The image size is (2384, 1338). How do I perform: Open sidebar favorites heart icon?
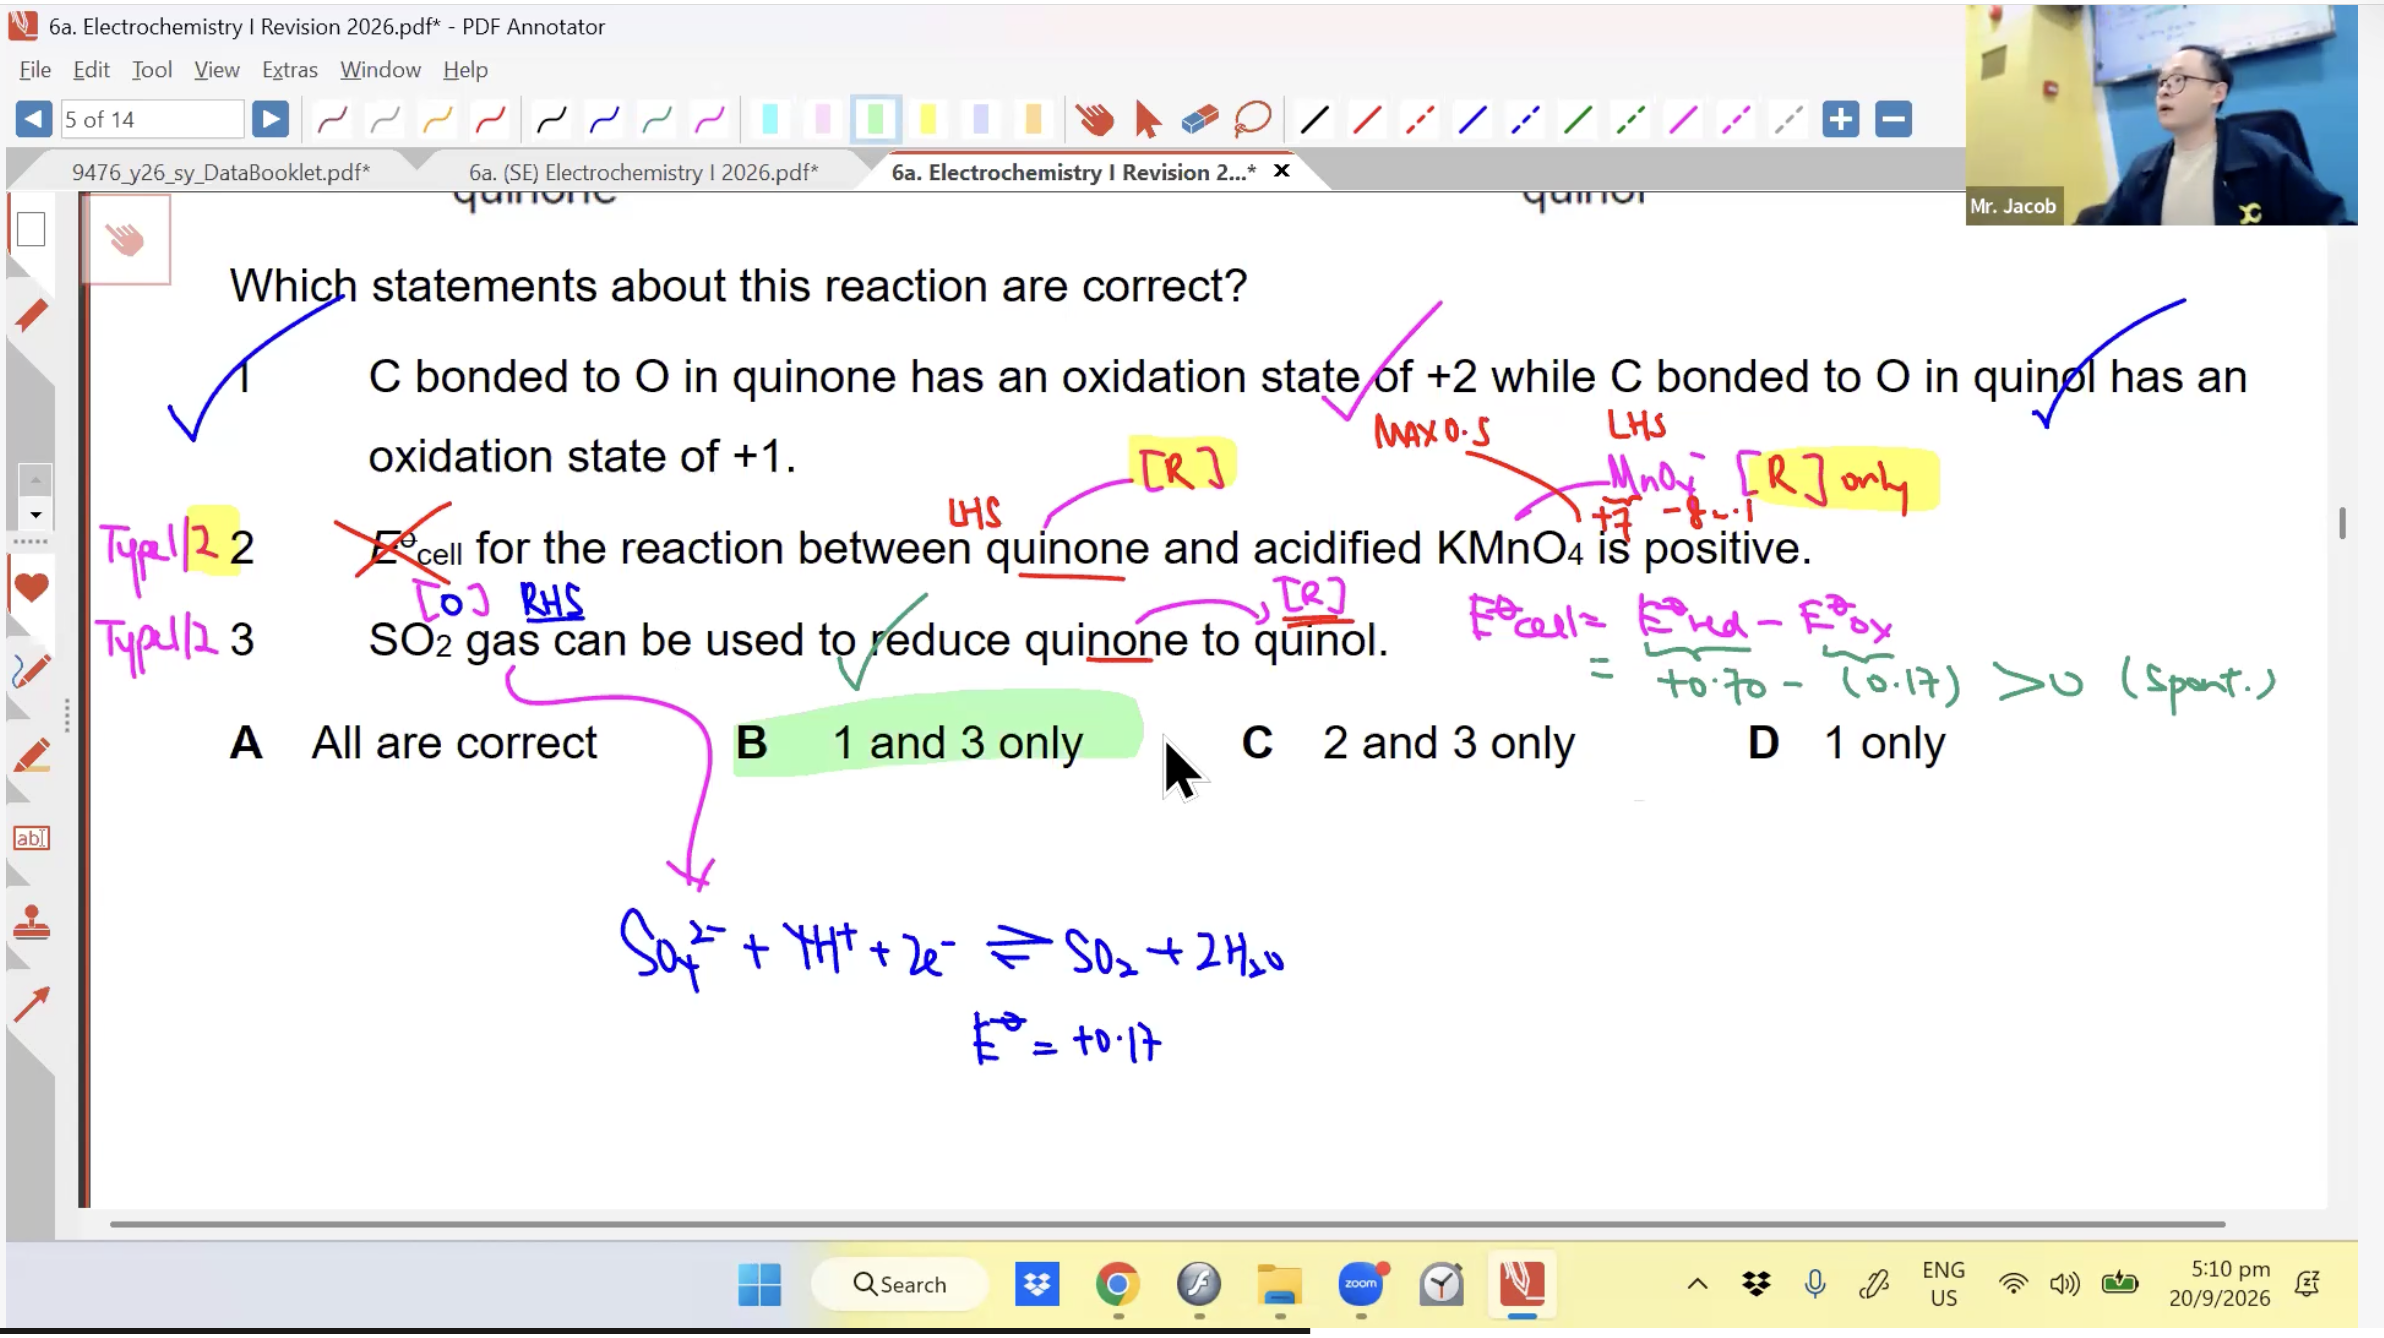(x=31, y=588)
